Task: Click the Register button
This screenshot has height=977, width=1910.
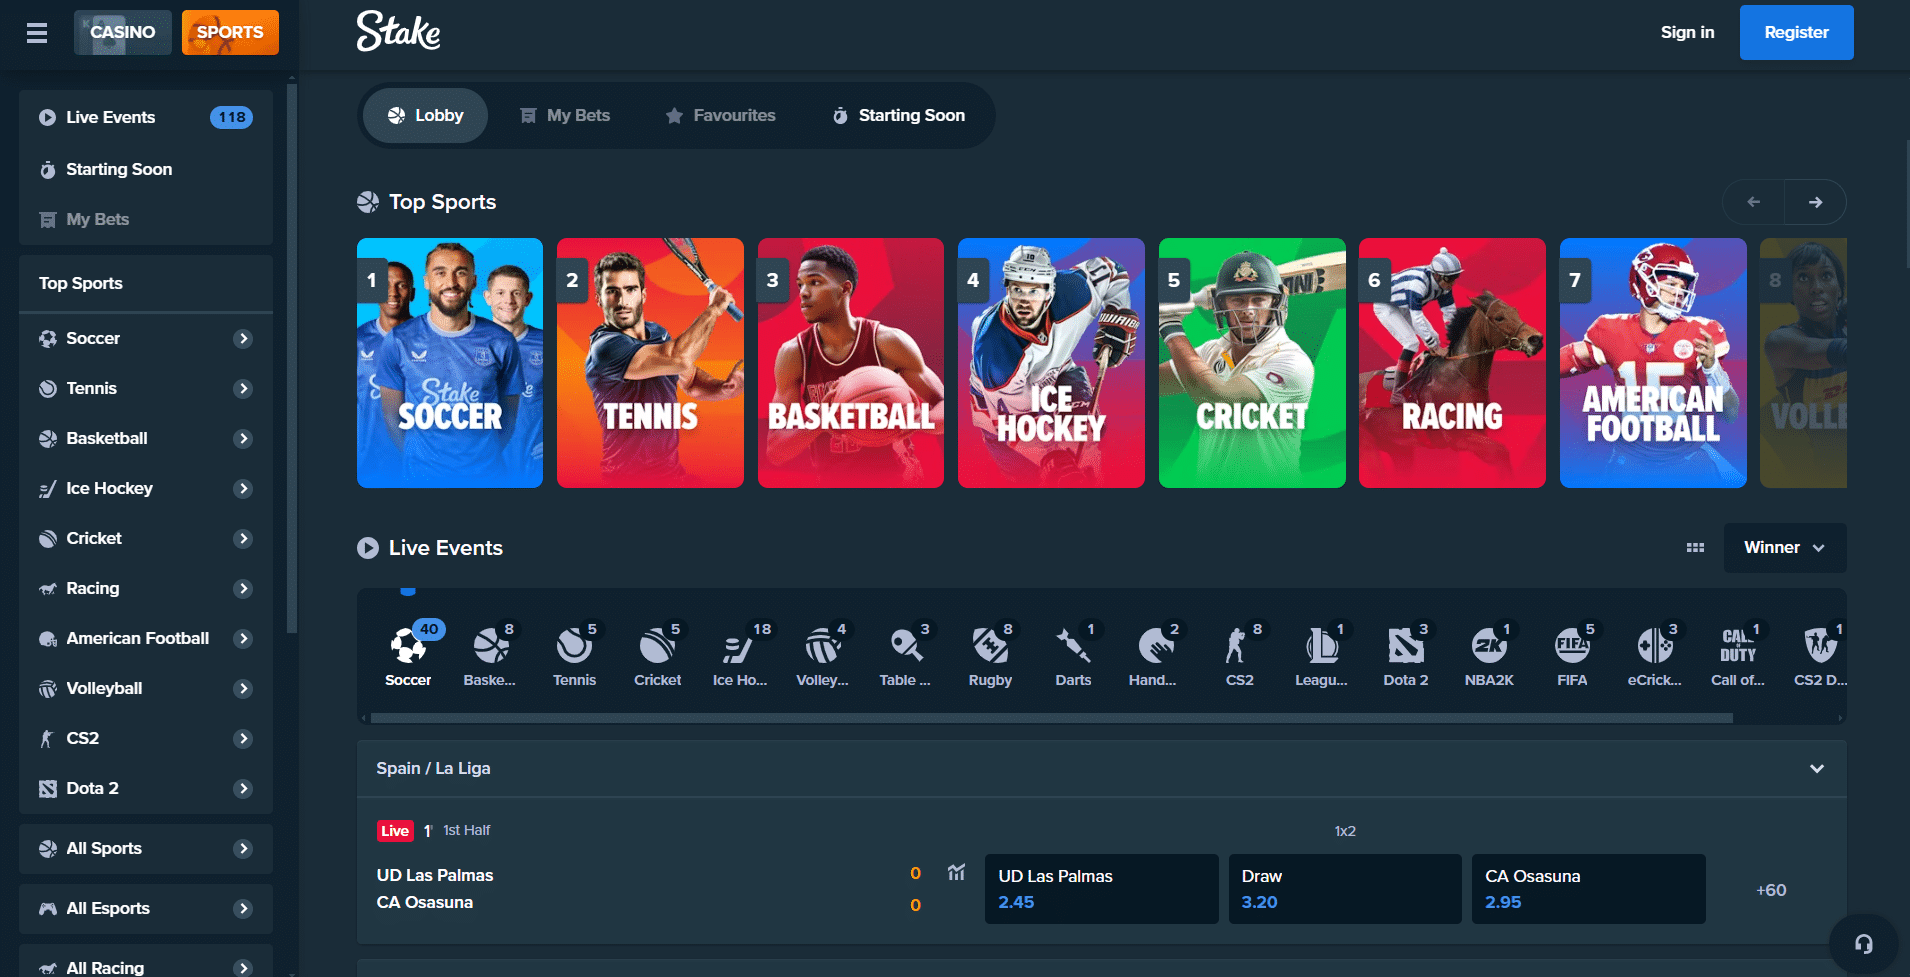Action: tap(1796, 32)
